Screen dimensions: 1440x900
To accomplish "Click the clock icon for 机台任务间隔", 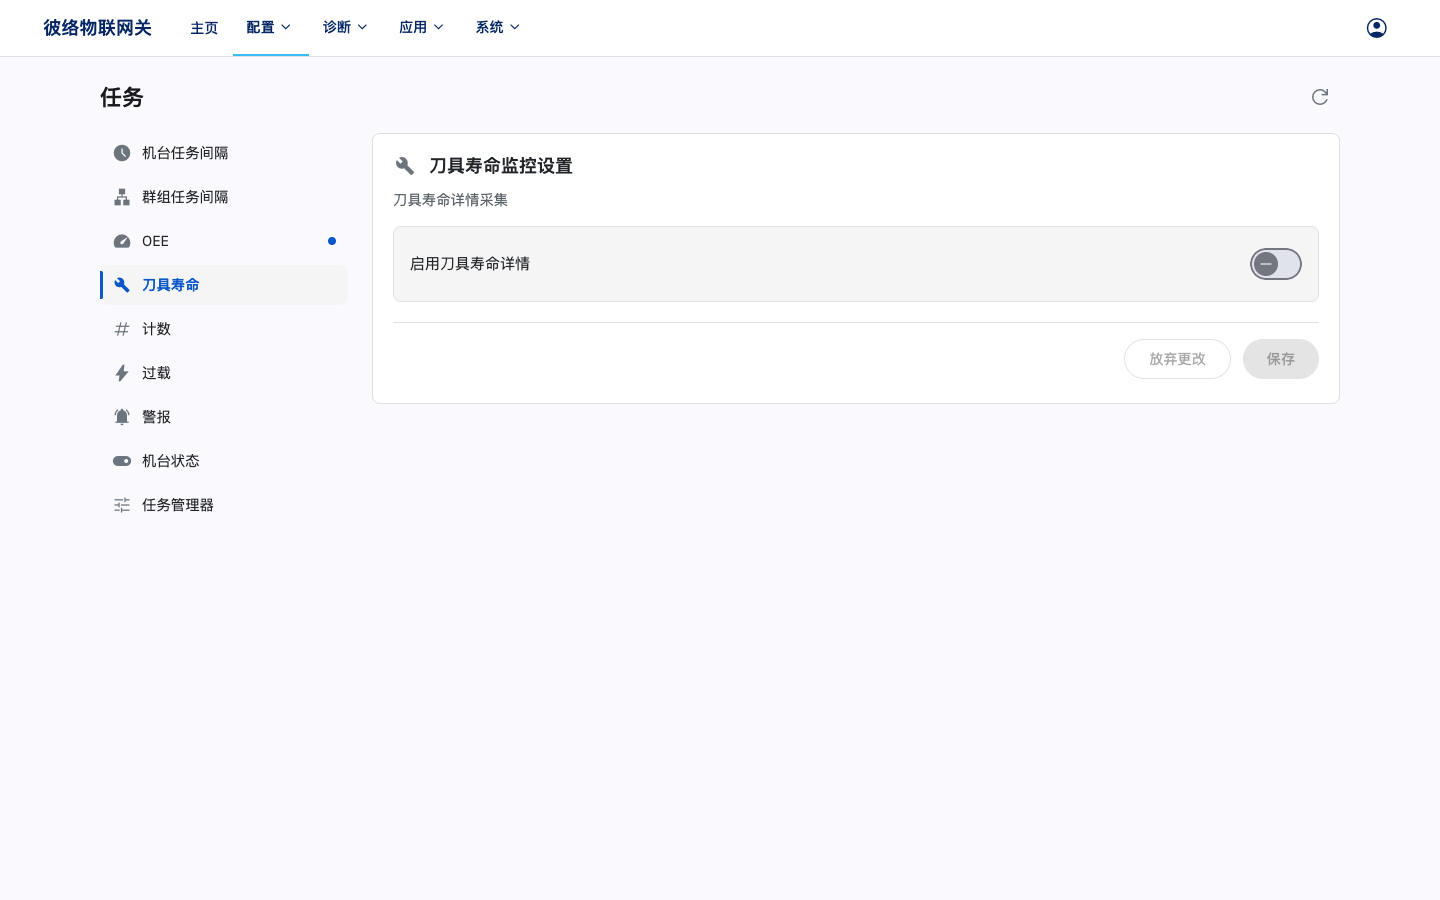I will 122,153.
